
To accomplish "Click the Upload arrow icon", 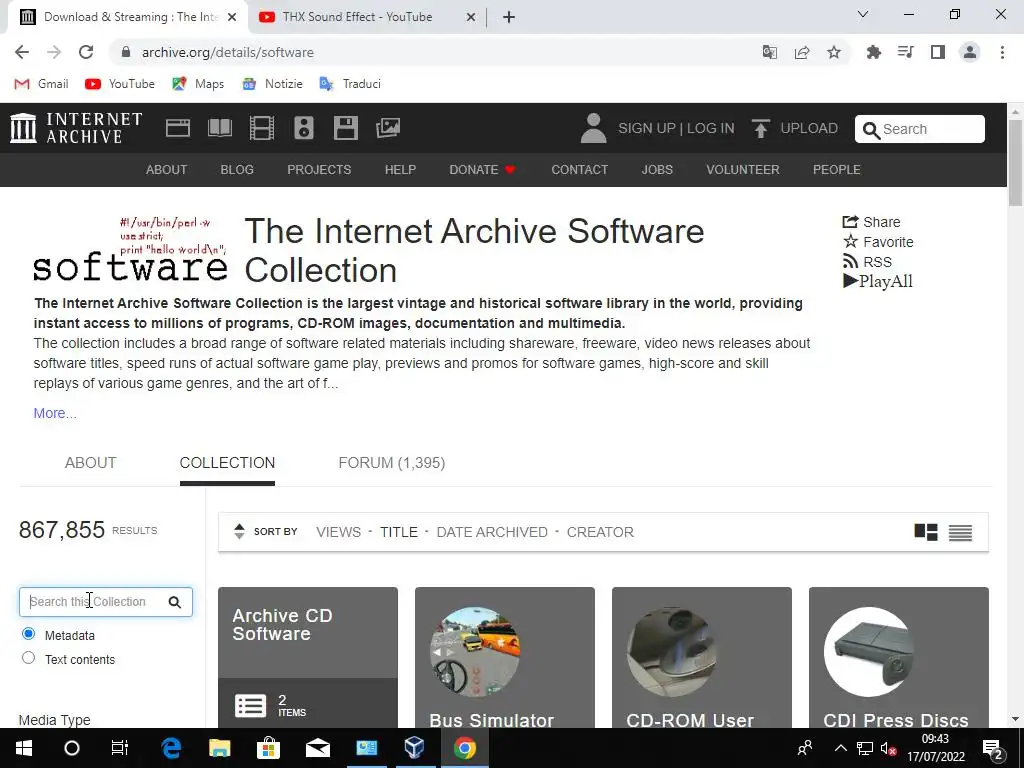I will [760, 128].
